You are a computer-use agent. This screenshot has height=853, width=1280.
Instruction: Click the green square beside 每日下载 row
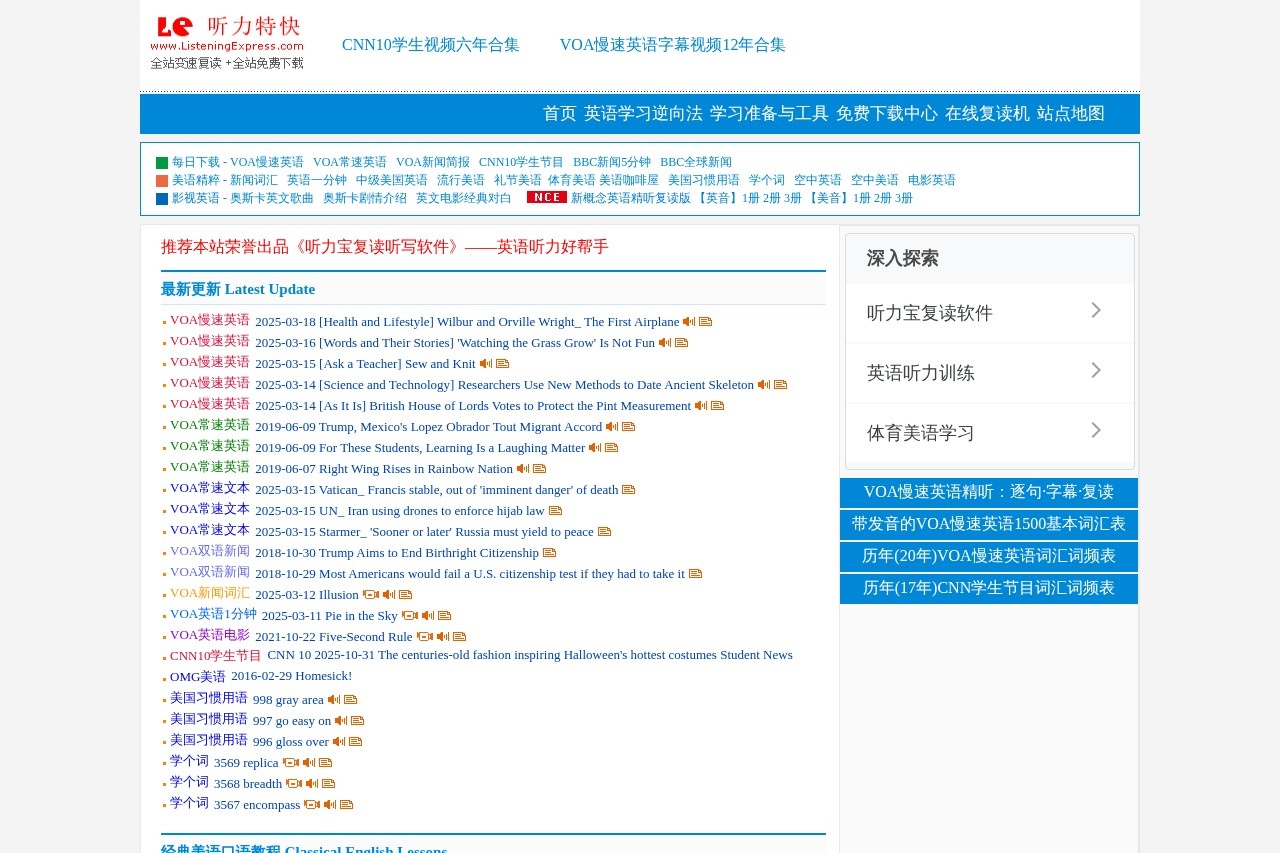coord(162,162)
